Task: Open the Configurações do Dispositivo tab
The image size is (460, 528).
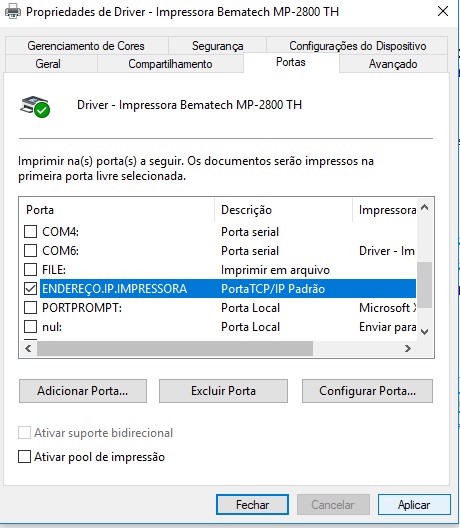Action: (x=357, y=45)
